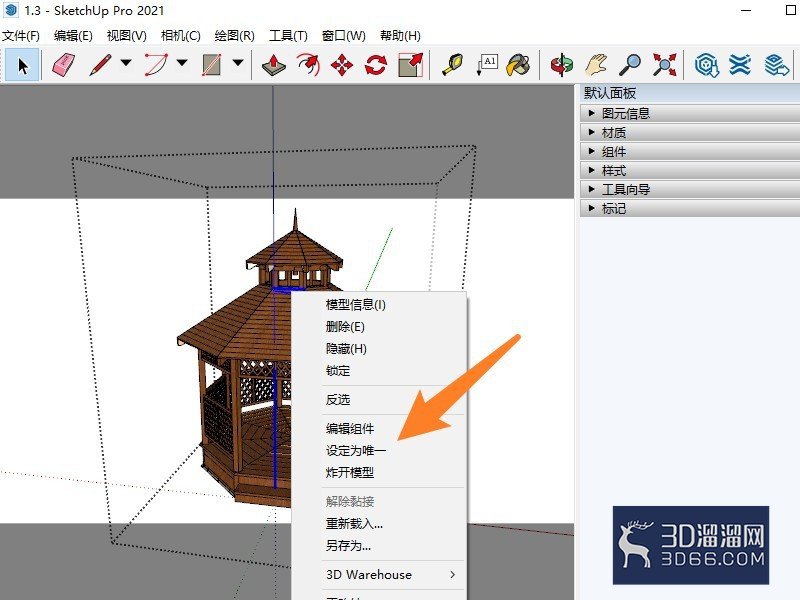This screenshot has width=800, height=600.
Task: Activate the Push/Pull tool
Action: tap(273, 65)
